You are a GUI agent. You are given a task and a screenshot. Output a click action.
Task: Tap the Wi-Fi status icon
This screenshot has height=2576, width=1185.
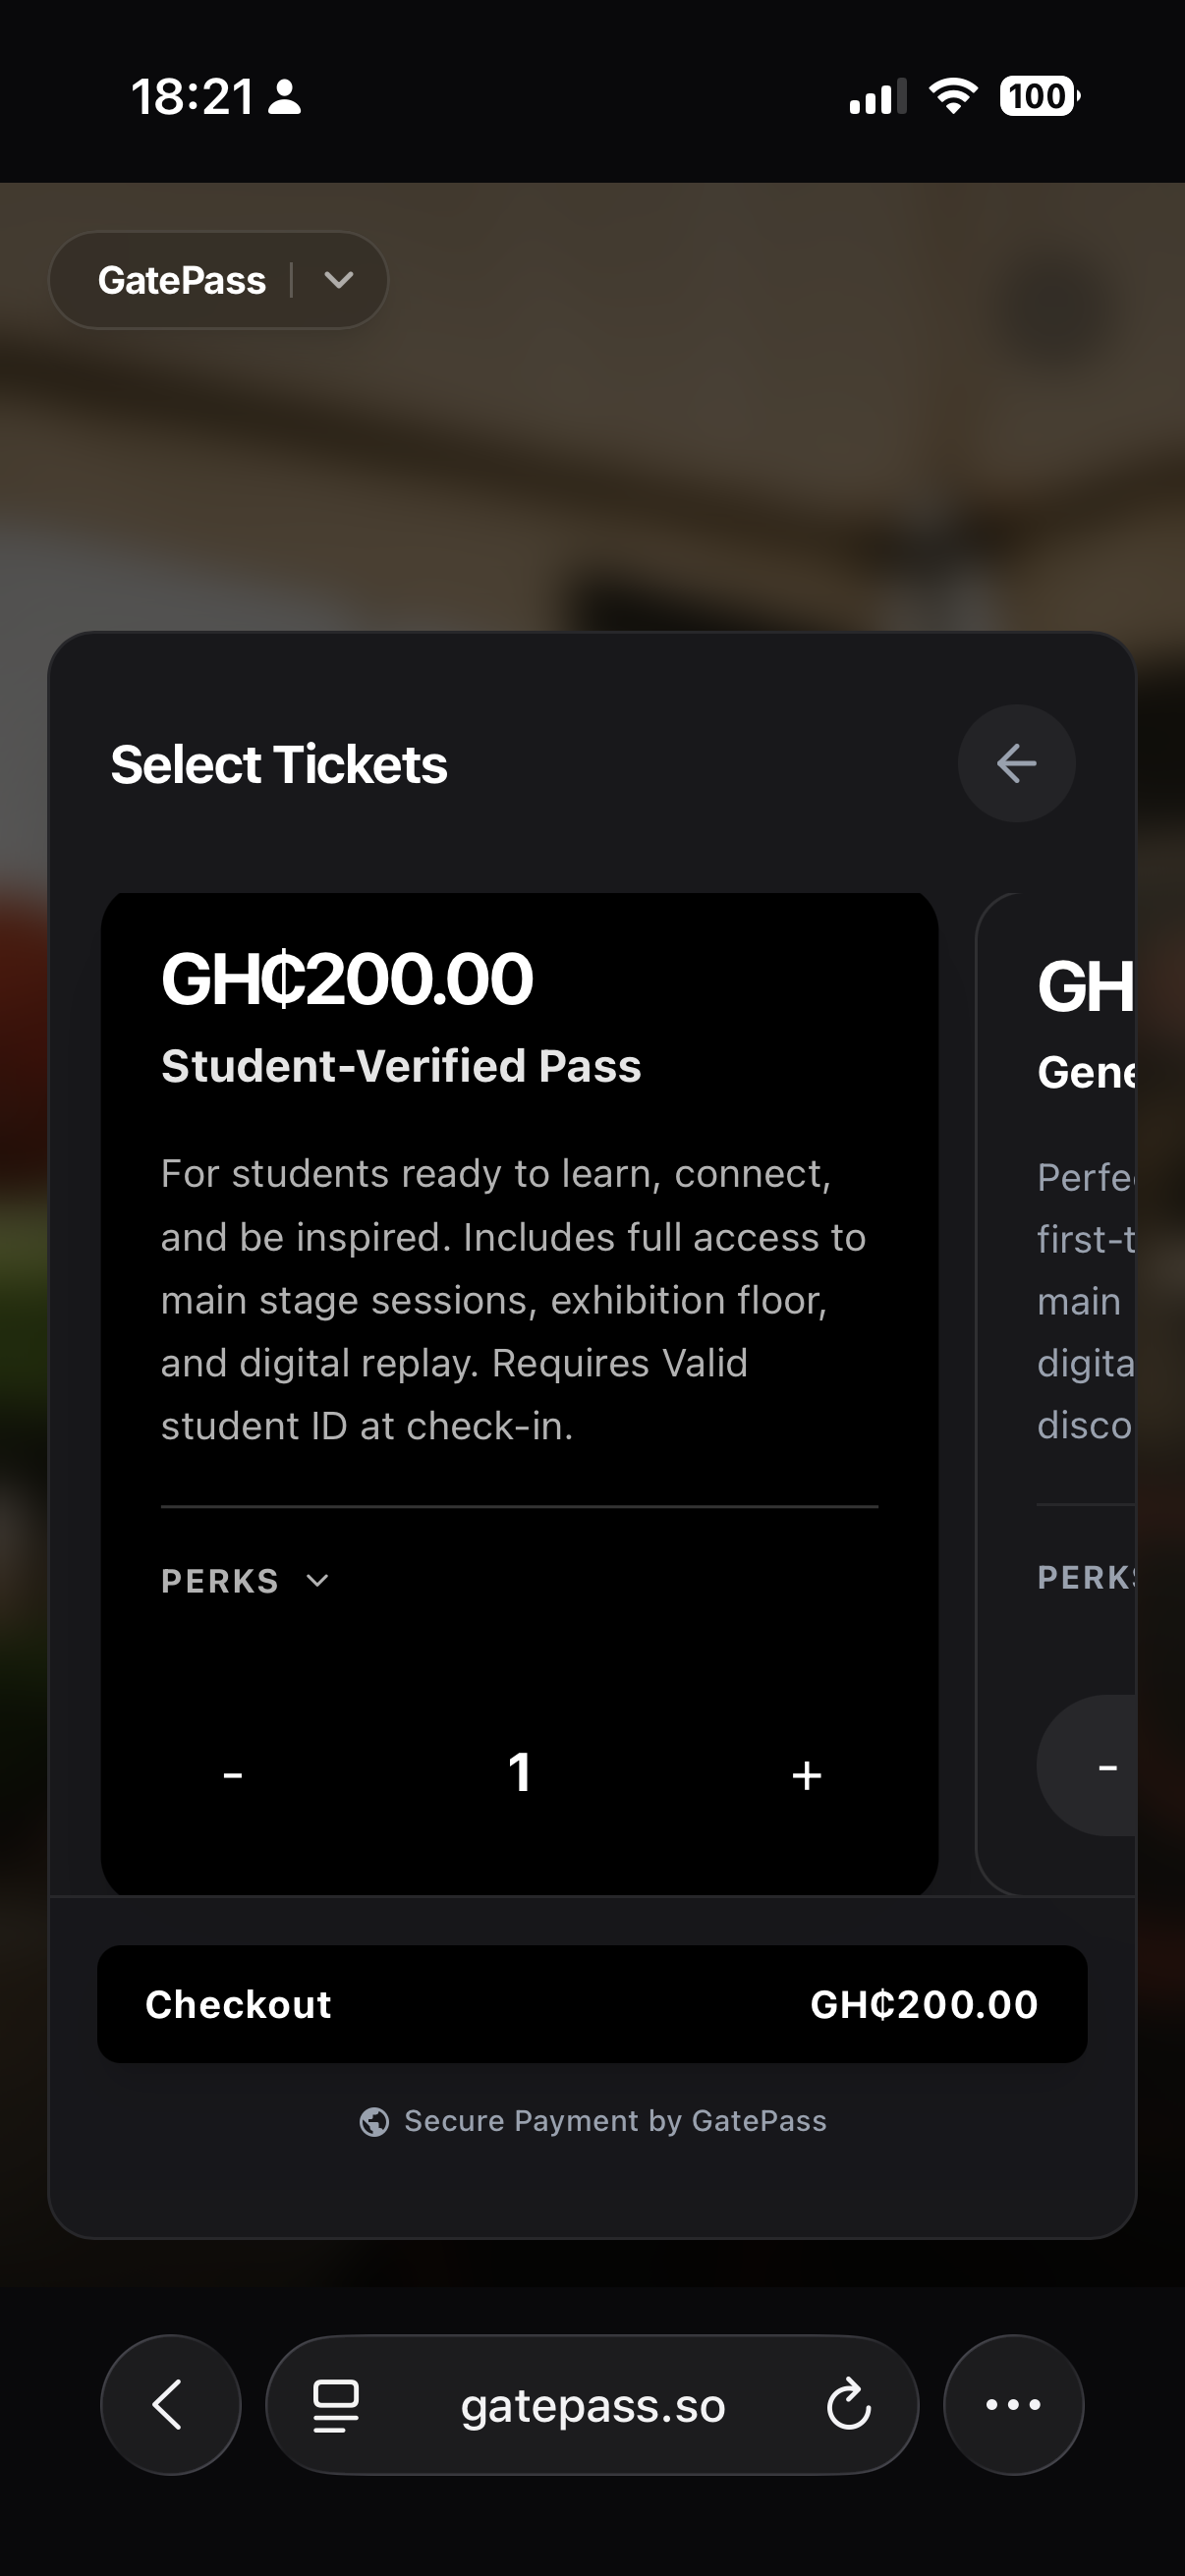pyautogui.click(x=953, y=97)
